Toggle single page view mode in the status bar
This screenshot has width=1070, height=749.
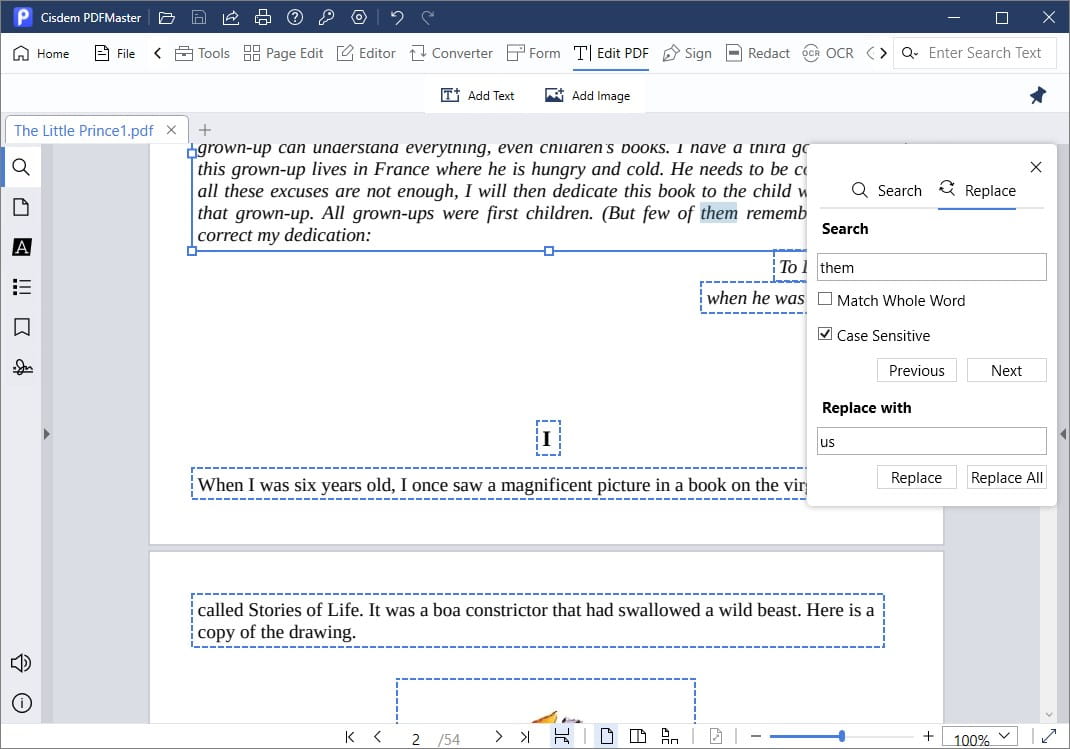click(x=607, y=737)
